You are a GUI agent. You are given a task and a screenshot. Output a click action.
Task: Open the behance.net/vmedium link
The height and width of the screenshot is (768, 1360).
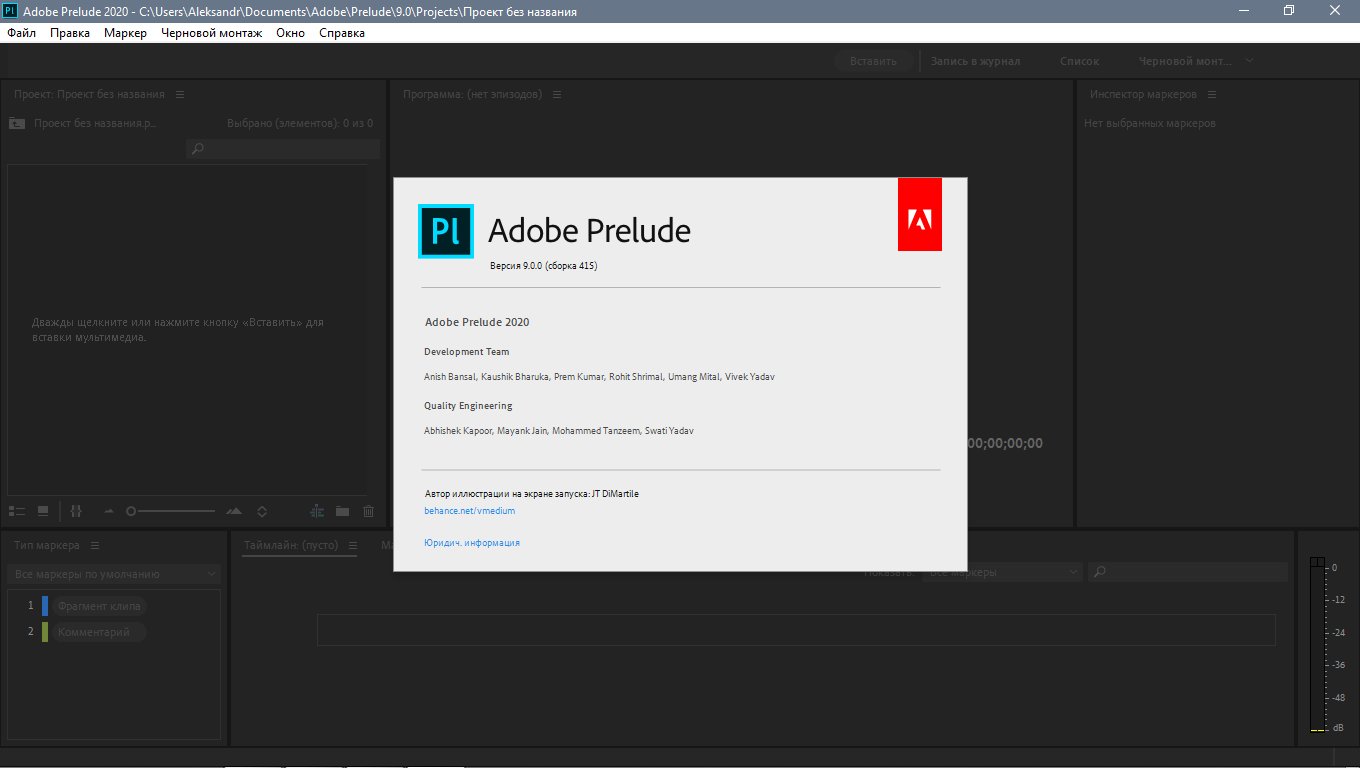pyautogui.click(x=469, y=511)
